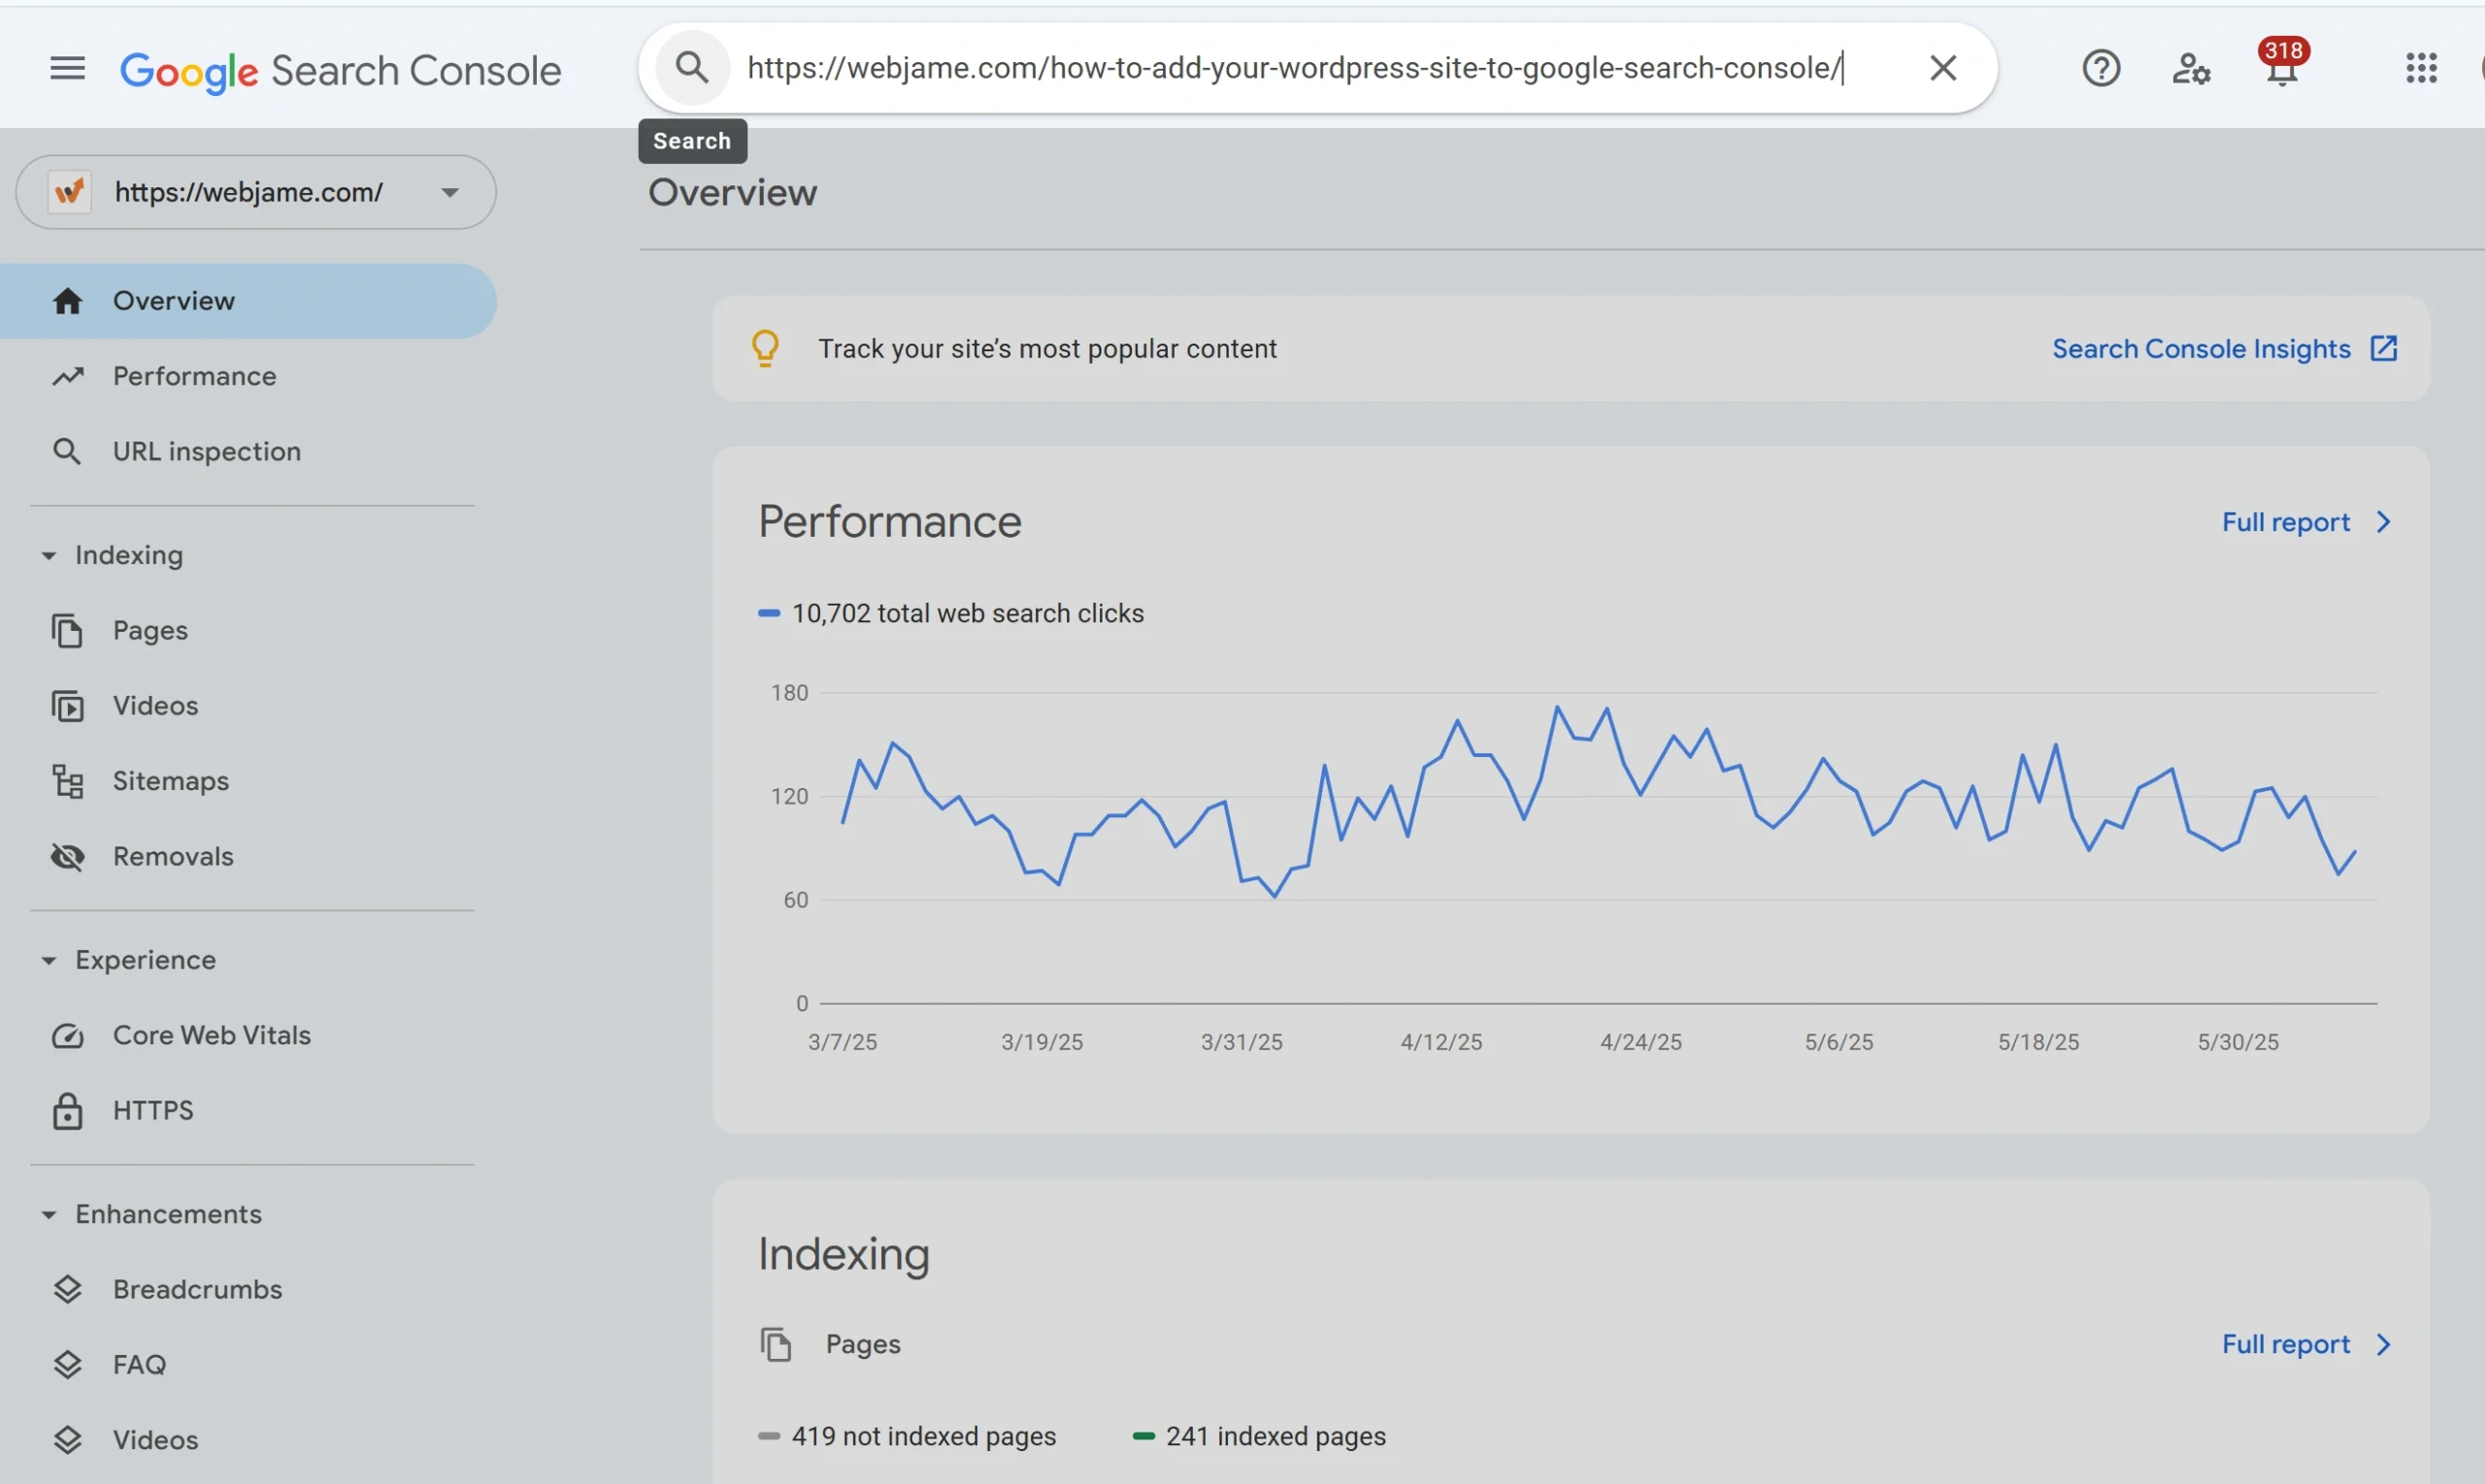Viewport: 2485px width, 1484px height.
Task: Click the external link icon beside Insights
Action: pyautogui.click(x=2383, y=348)
